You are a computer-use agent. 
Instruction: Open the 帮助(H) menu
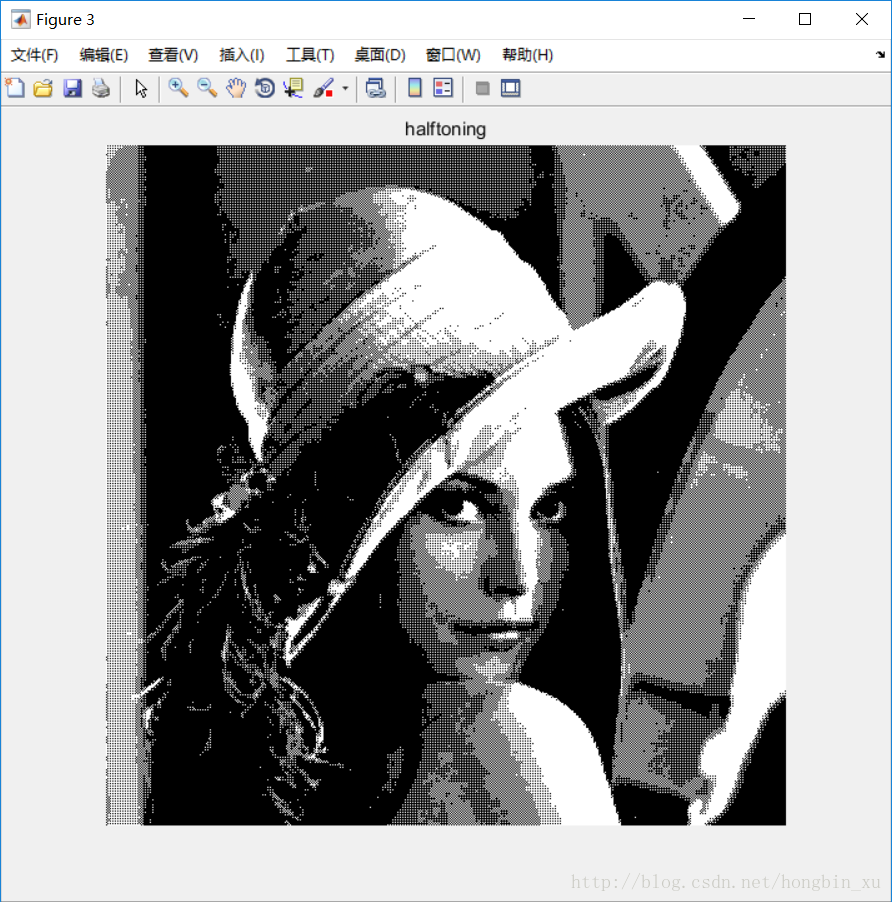point(527,55)
